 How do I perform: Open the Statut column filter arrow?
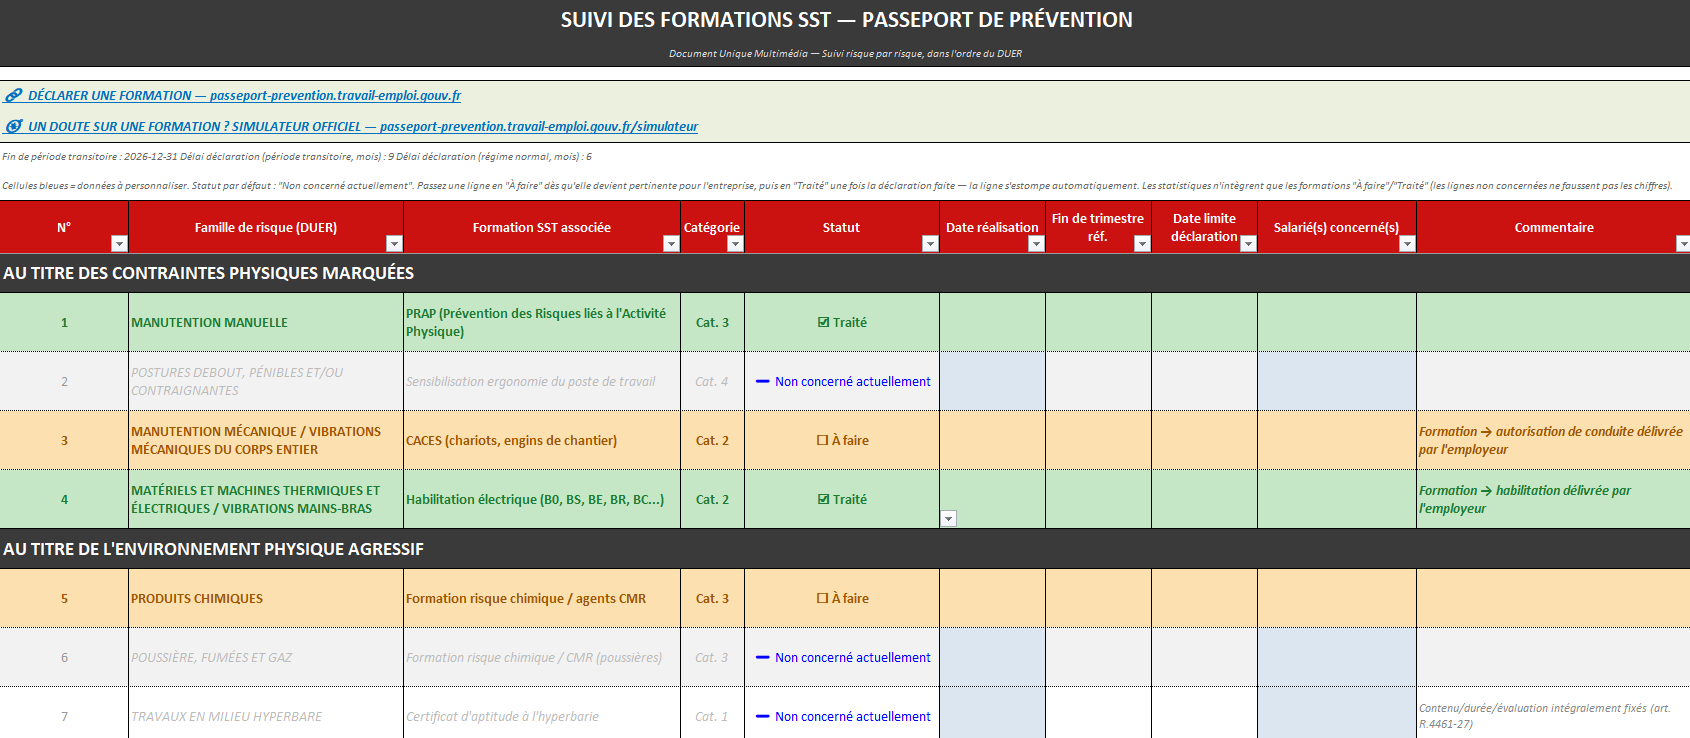[x=930, y=244]
